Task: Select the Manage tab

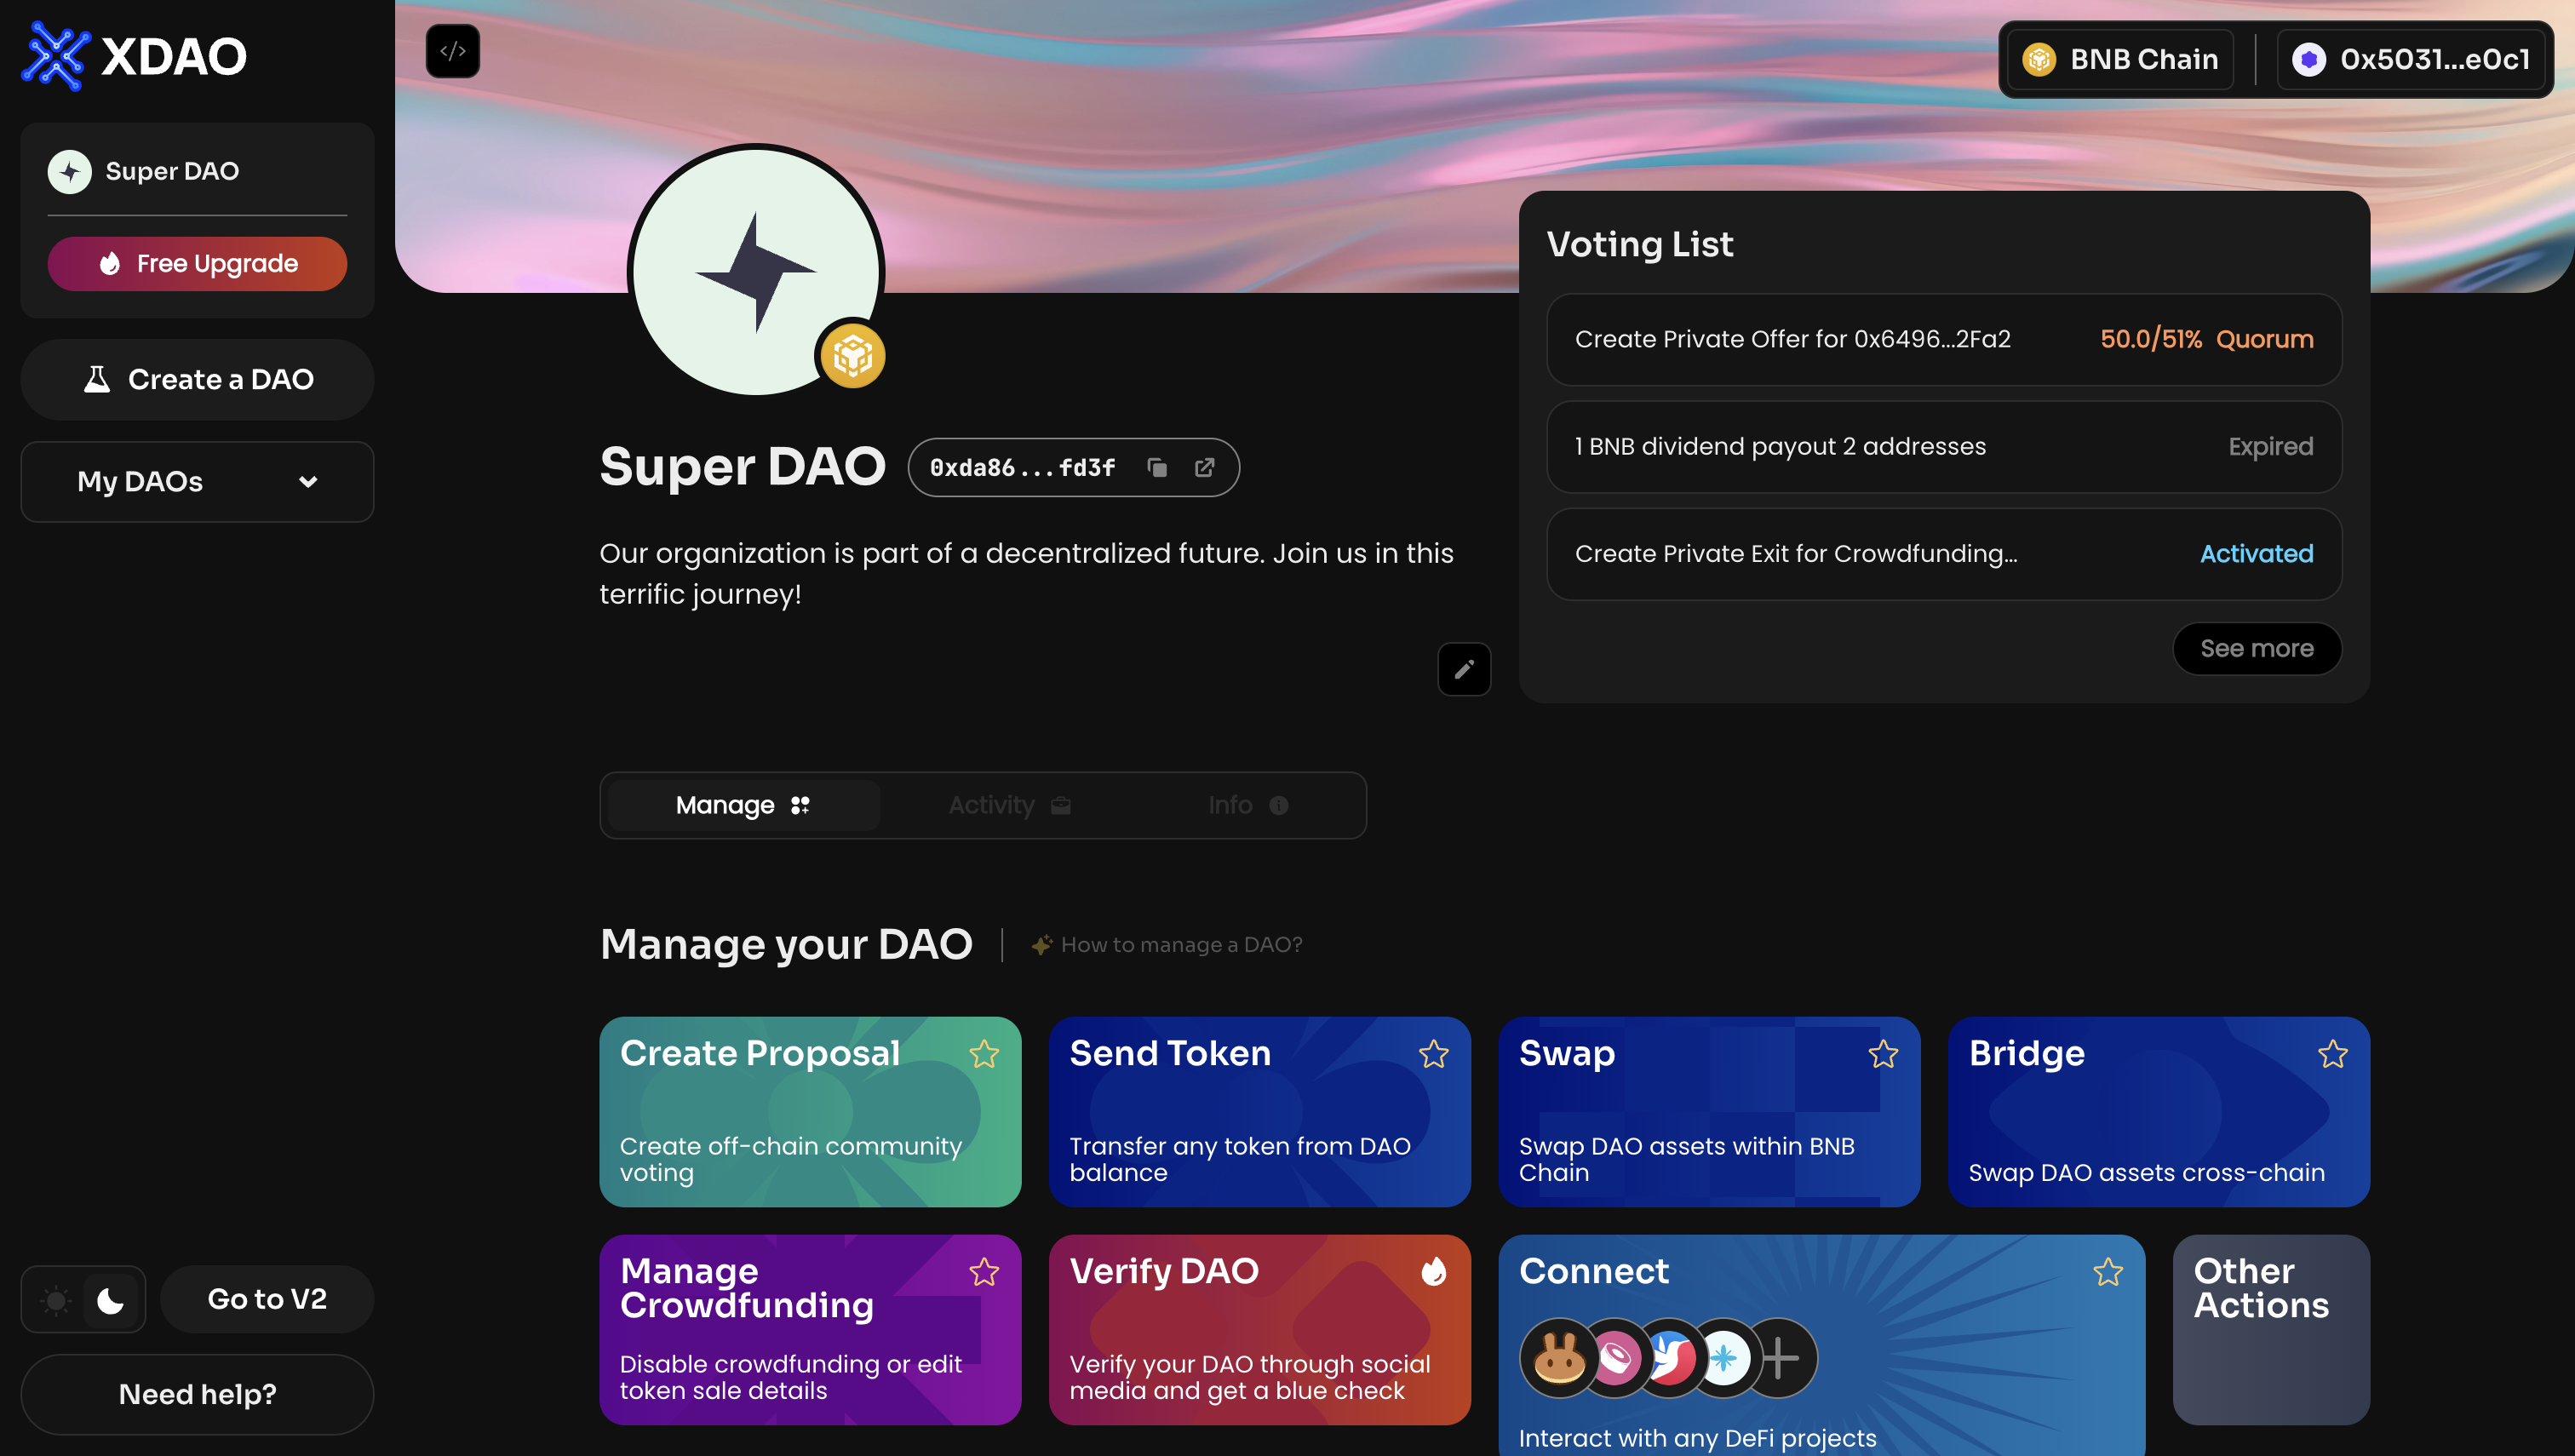Action: 743,805
